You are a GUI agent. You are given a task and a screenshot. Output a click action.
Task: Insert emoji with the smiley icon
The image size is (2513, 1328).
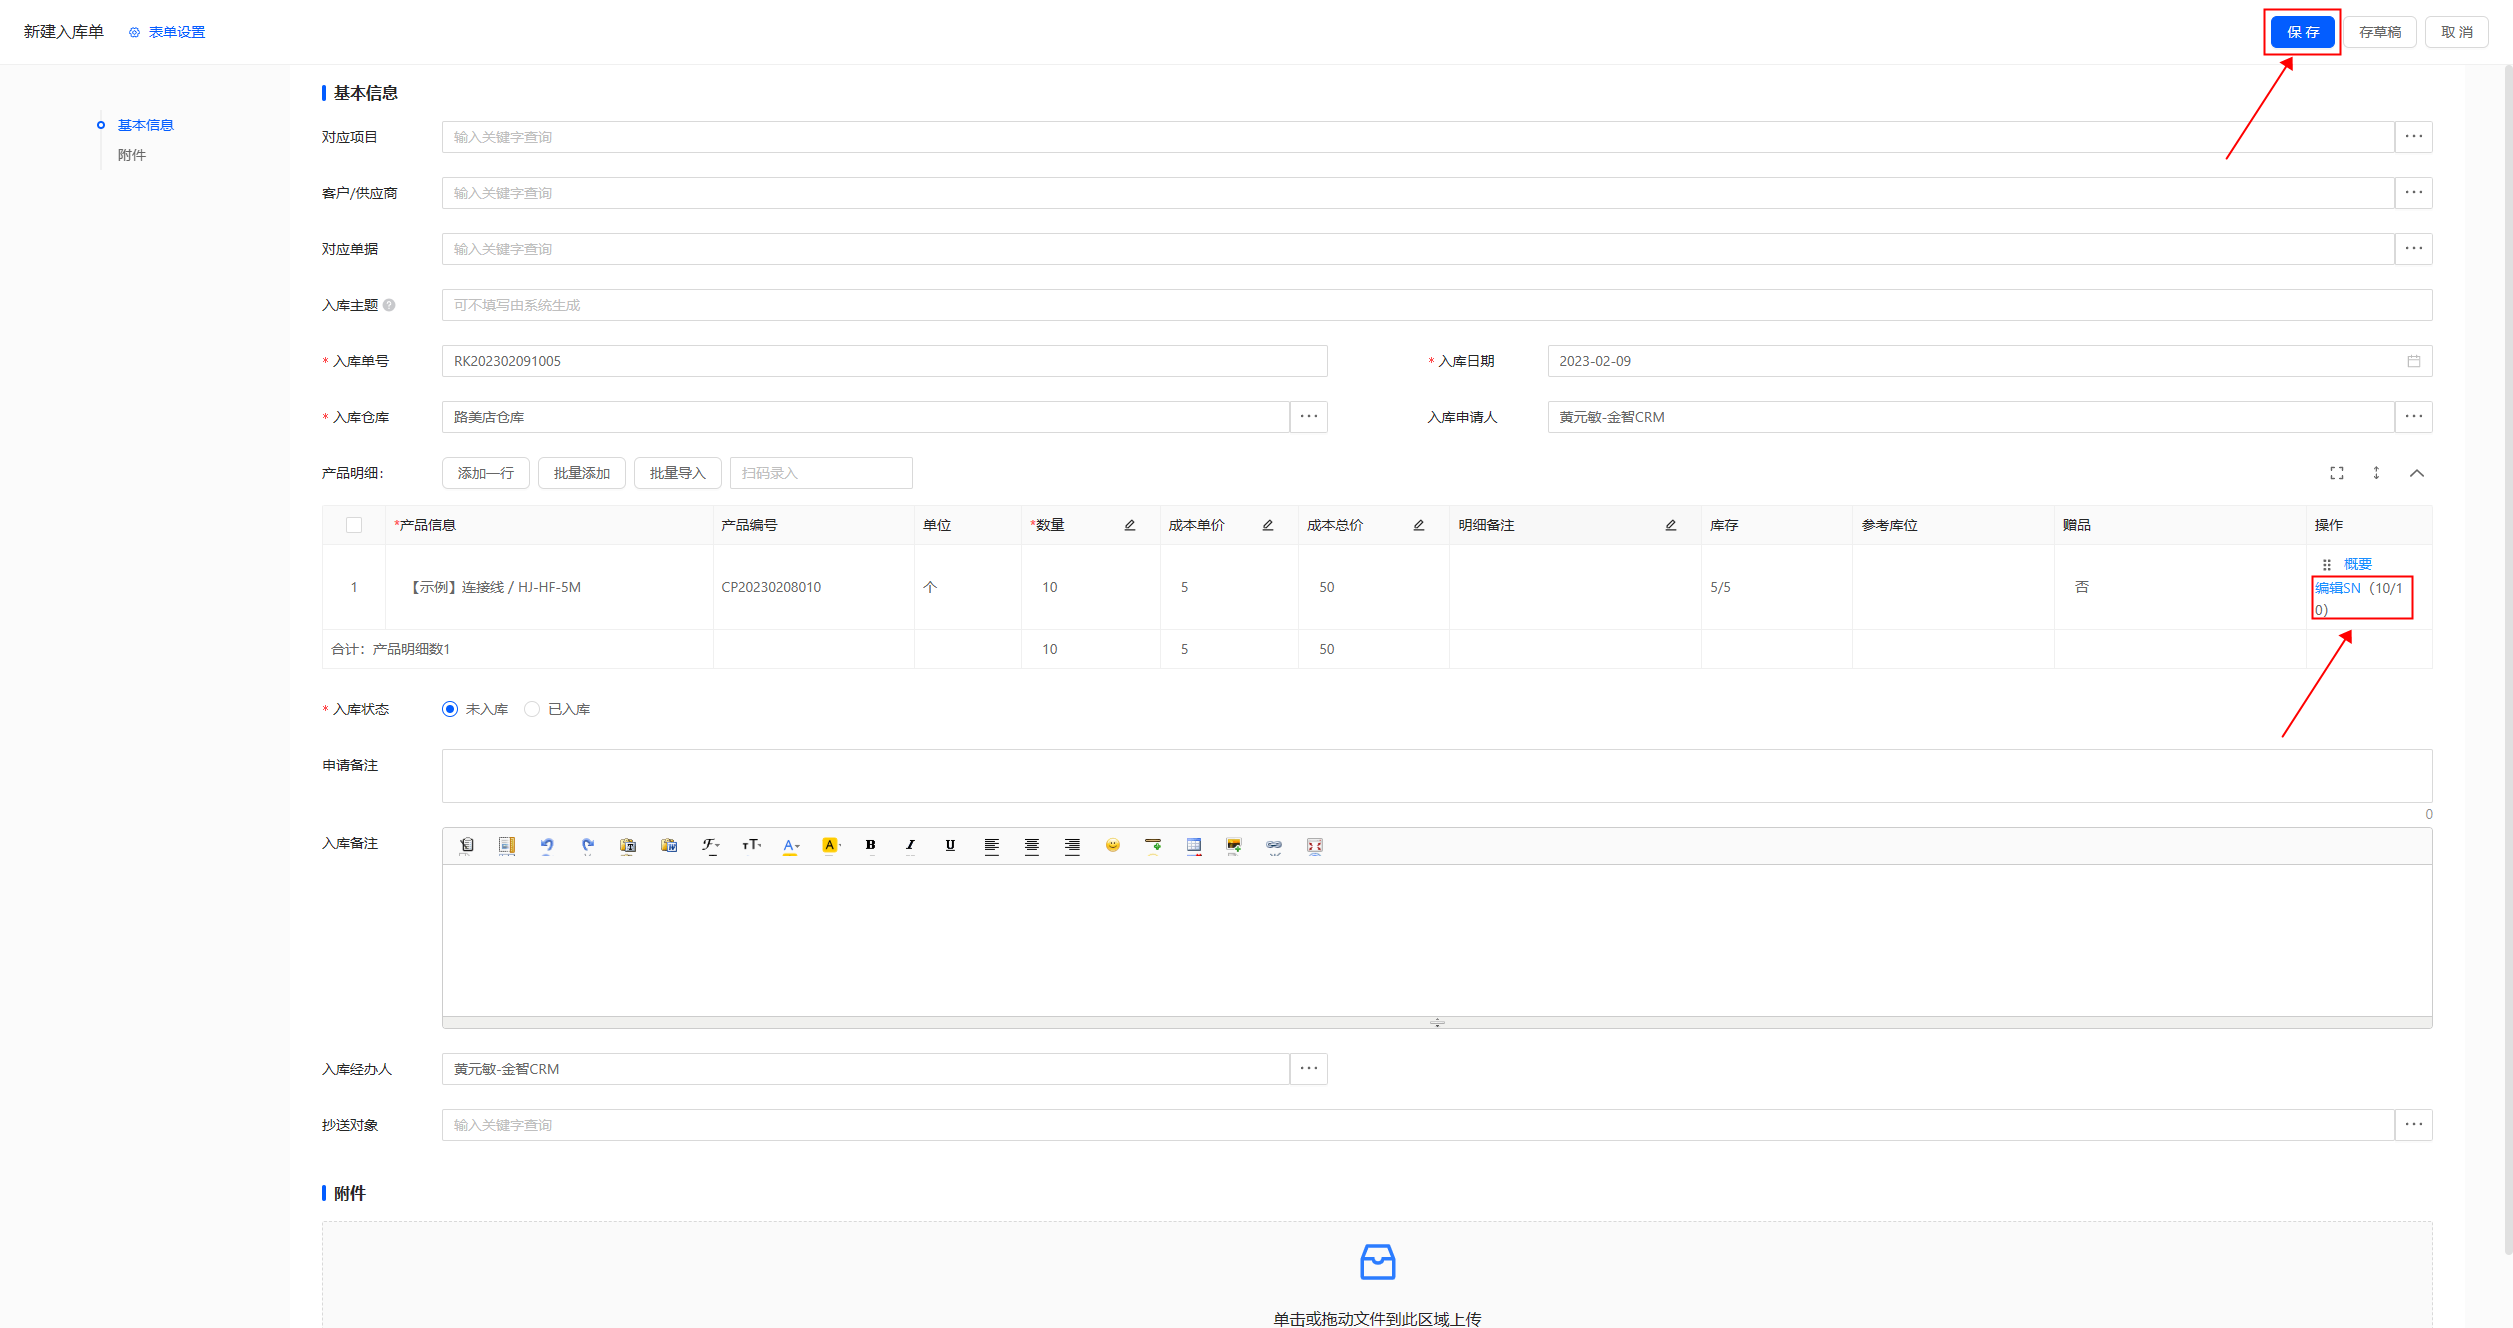pyautogui.click(x=1112, y=845)
